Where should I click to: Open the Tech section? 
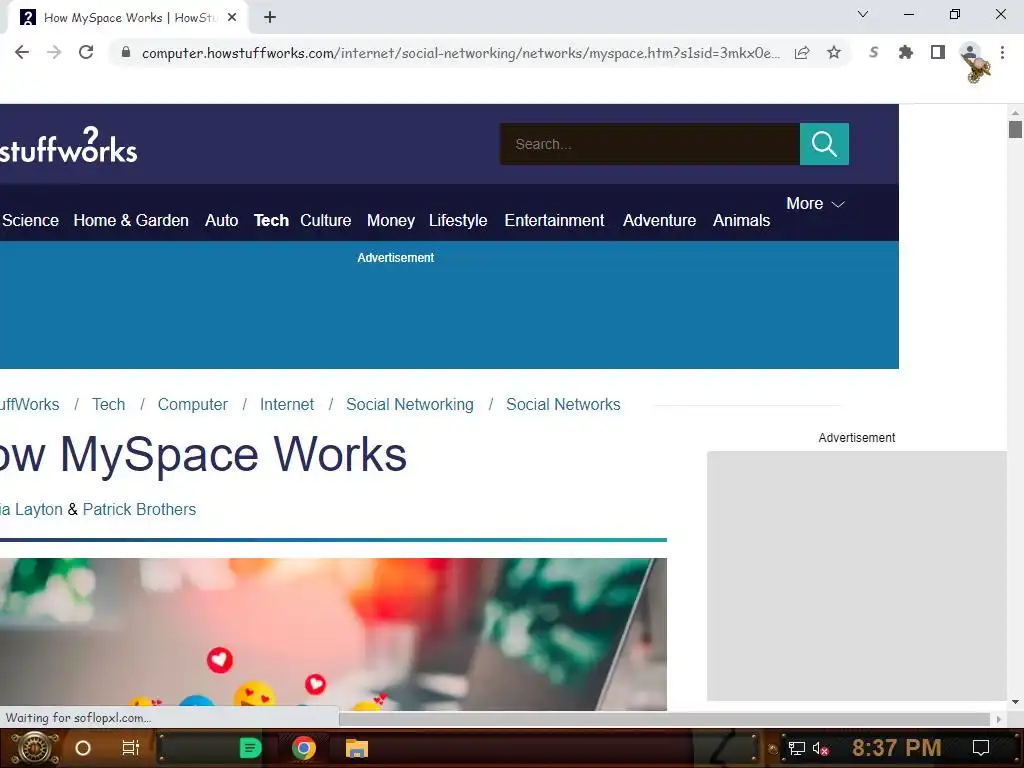click(271, 221)
